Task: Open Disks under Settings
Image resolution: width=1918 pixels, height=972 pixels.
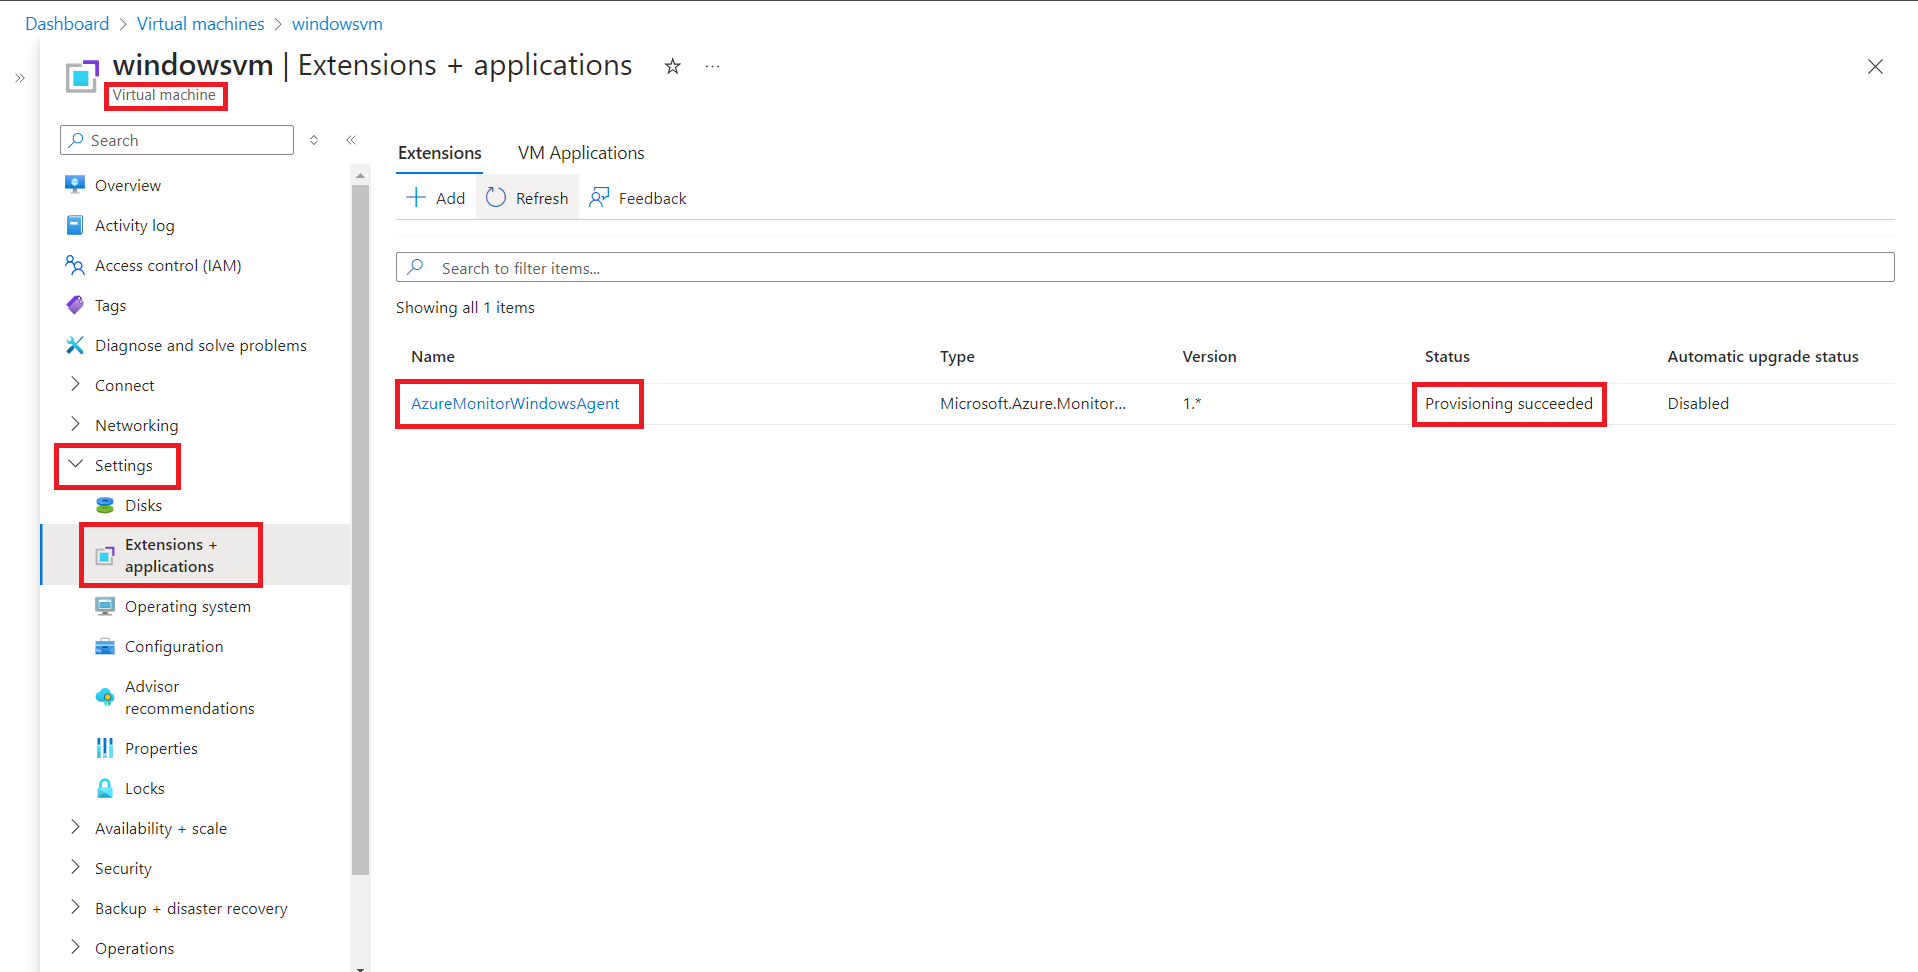Action: [143, 505]
